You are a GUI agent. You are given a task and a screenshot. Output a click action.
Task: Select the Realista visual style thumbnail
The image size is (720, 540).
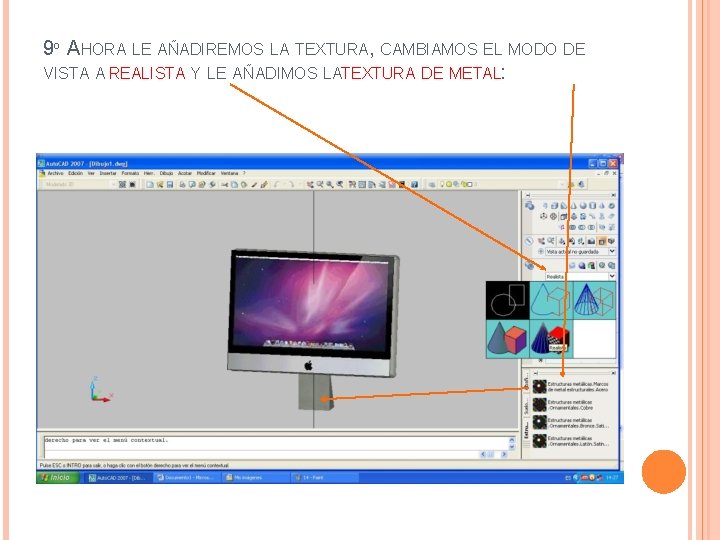click(551, 339)
